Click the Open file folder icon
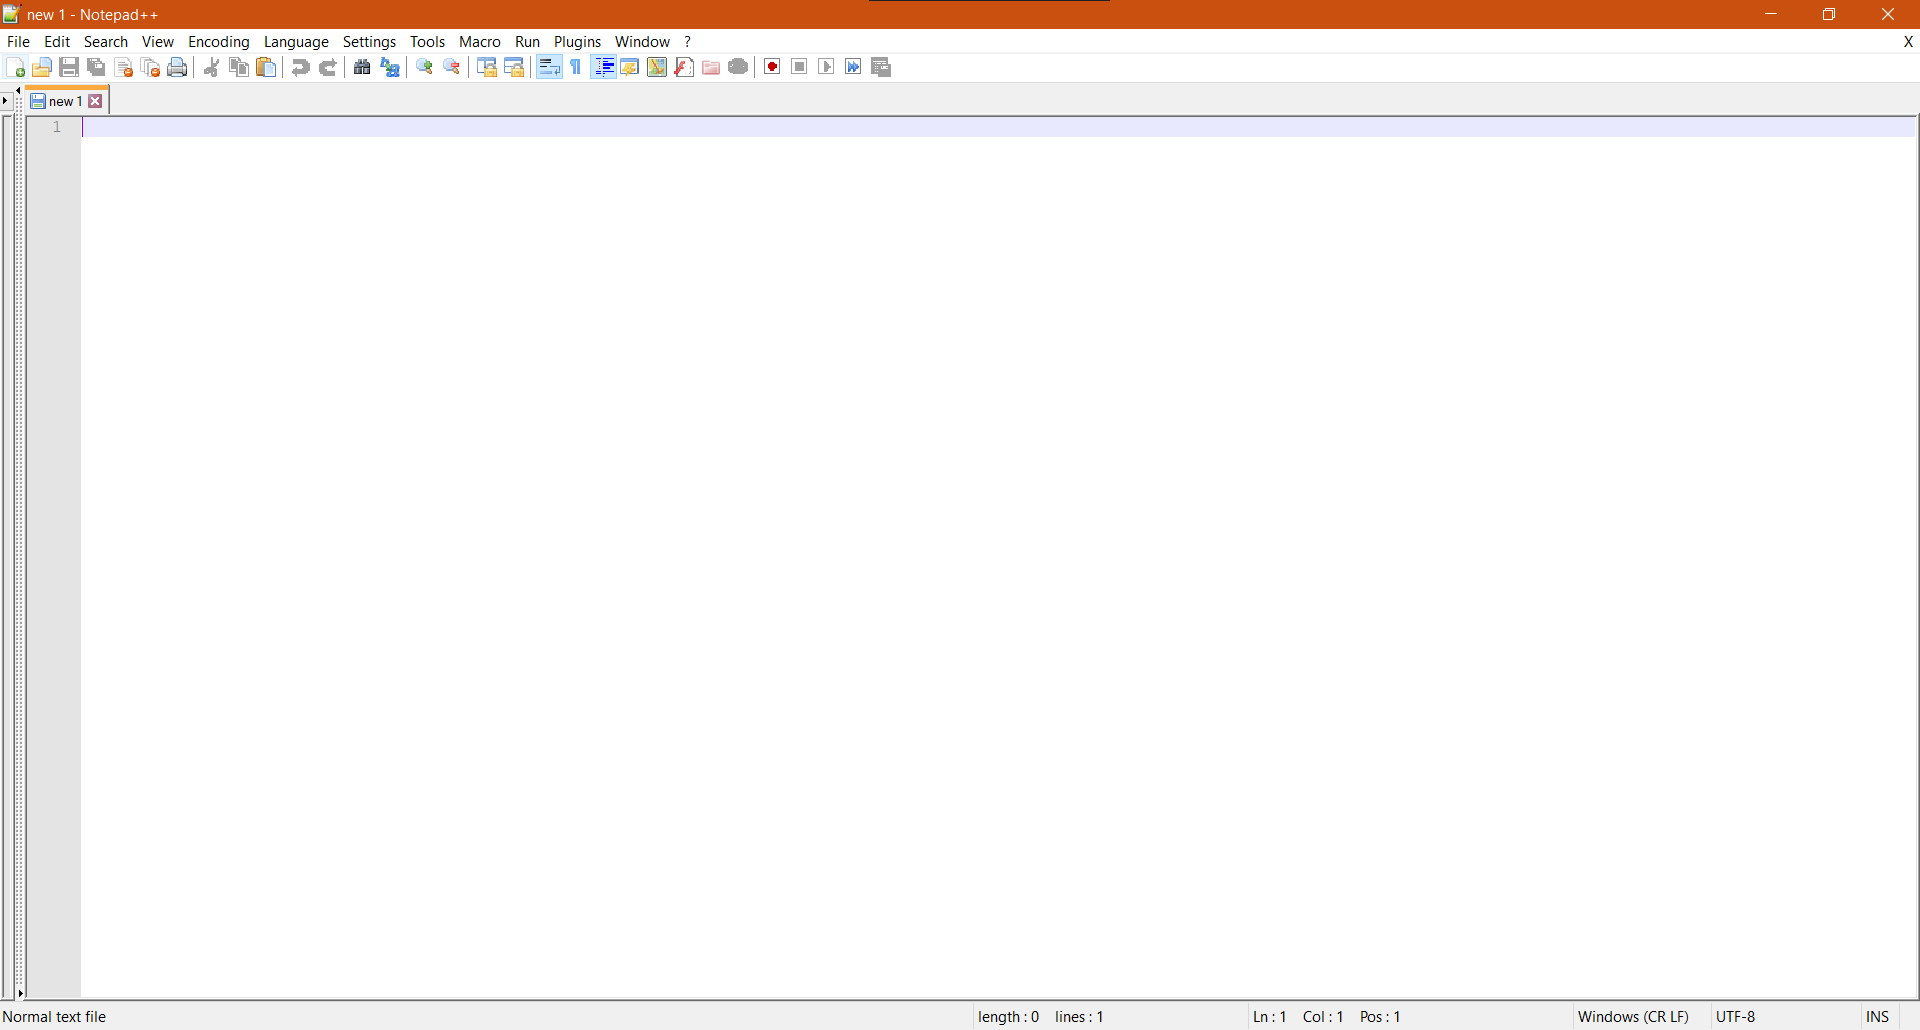 (42, 67)
